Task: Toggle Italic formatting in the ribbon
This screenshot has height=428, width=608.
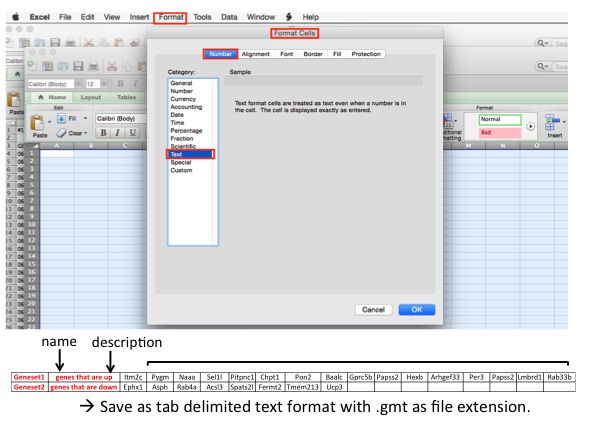Action: tap(118, 133)
